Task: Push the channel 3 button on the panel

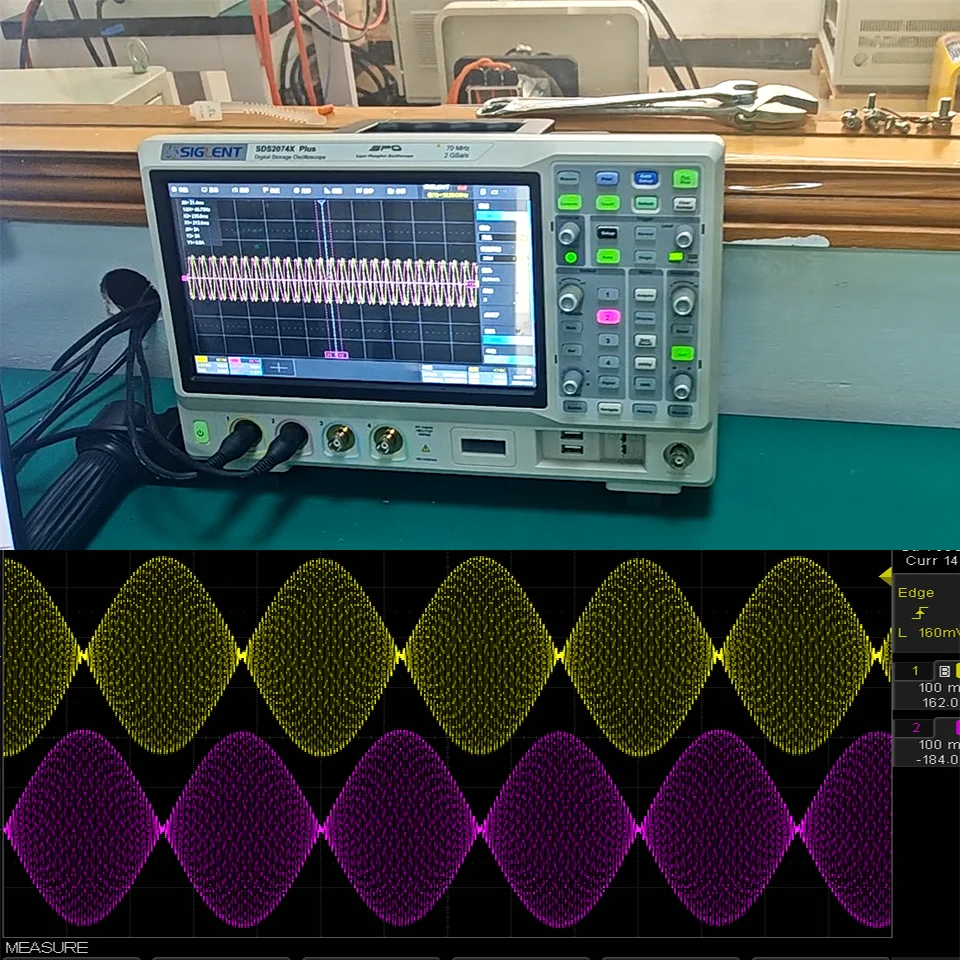Action: coord(607,340)
